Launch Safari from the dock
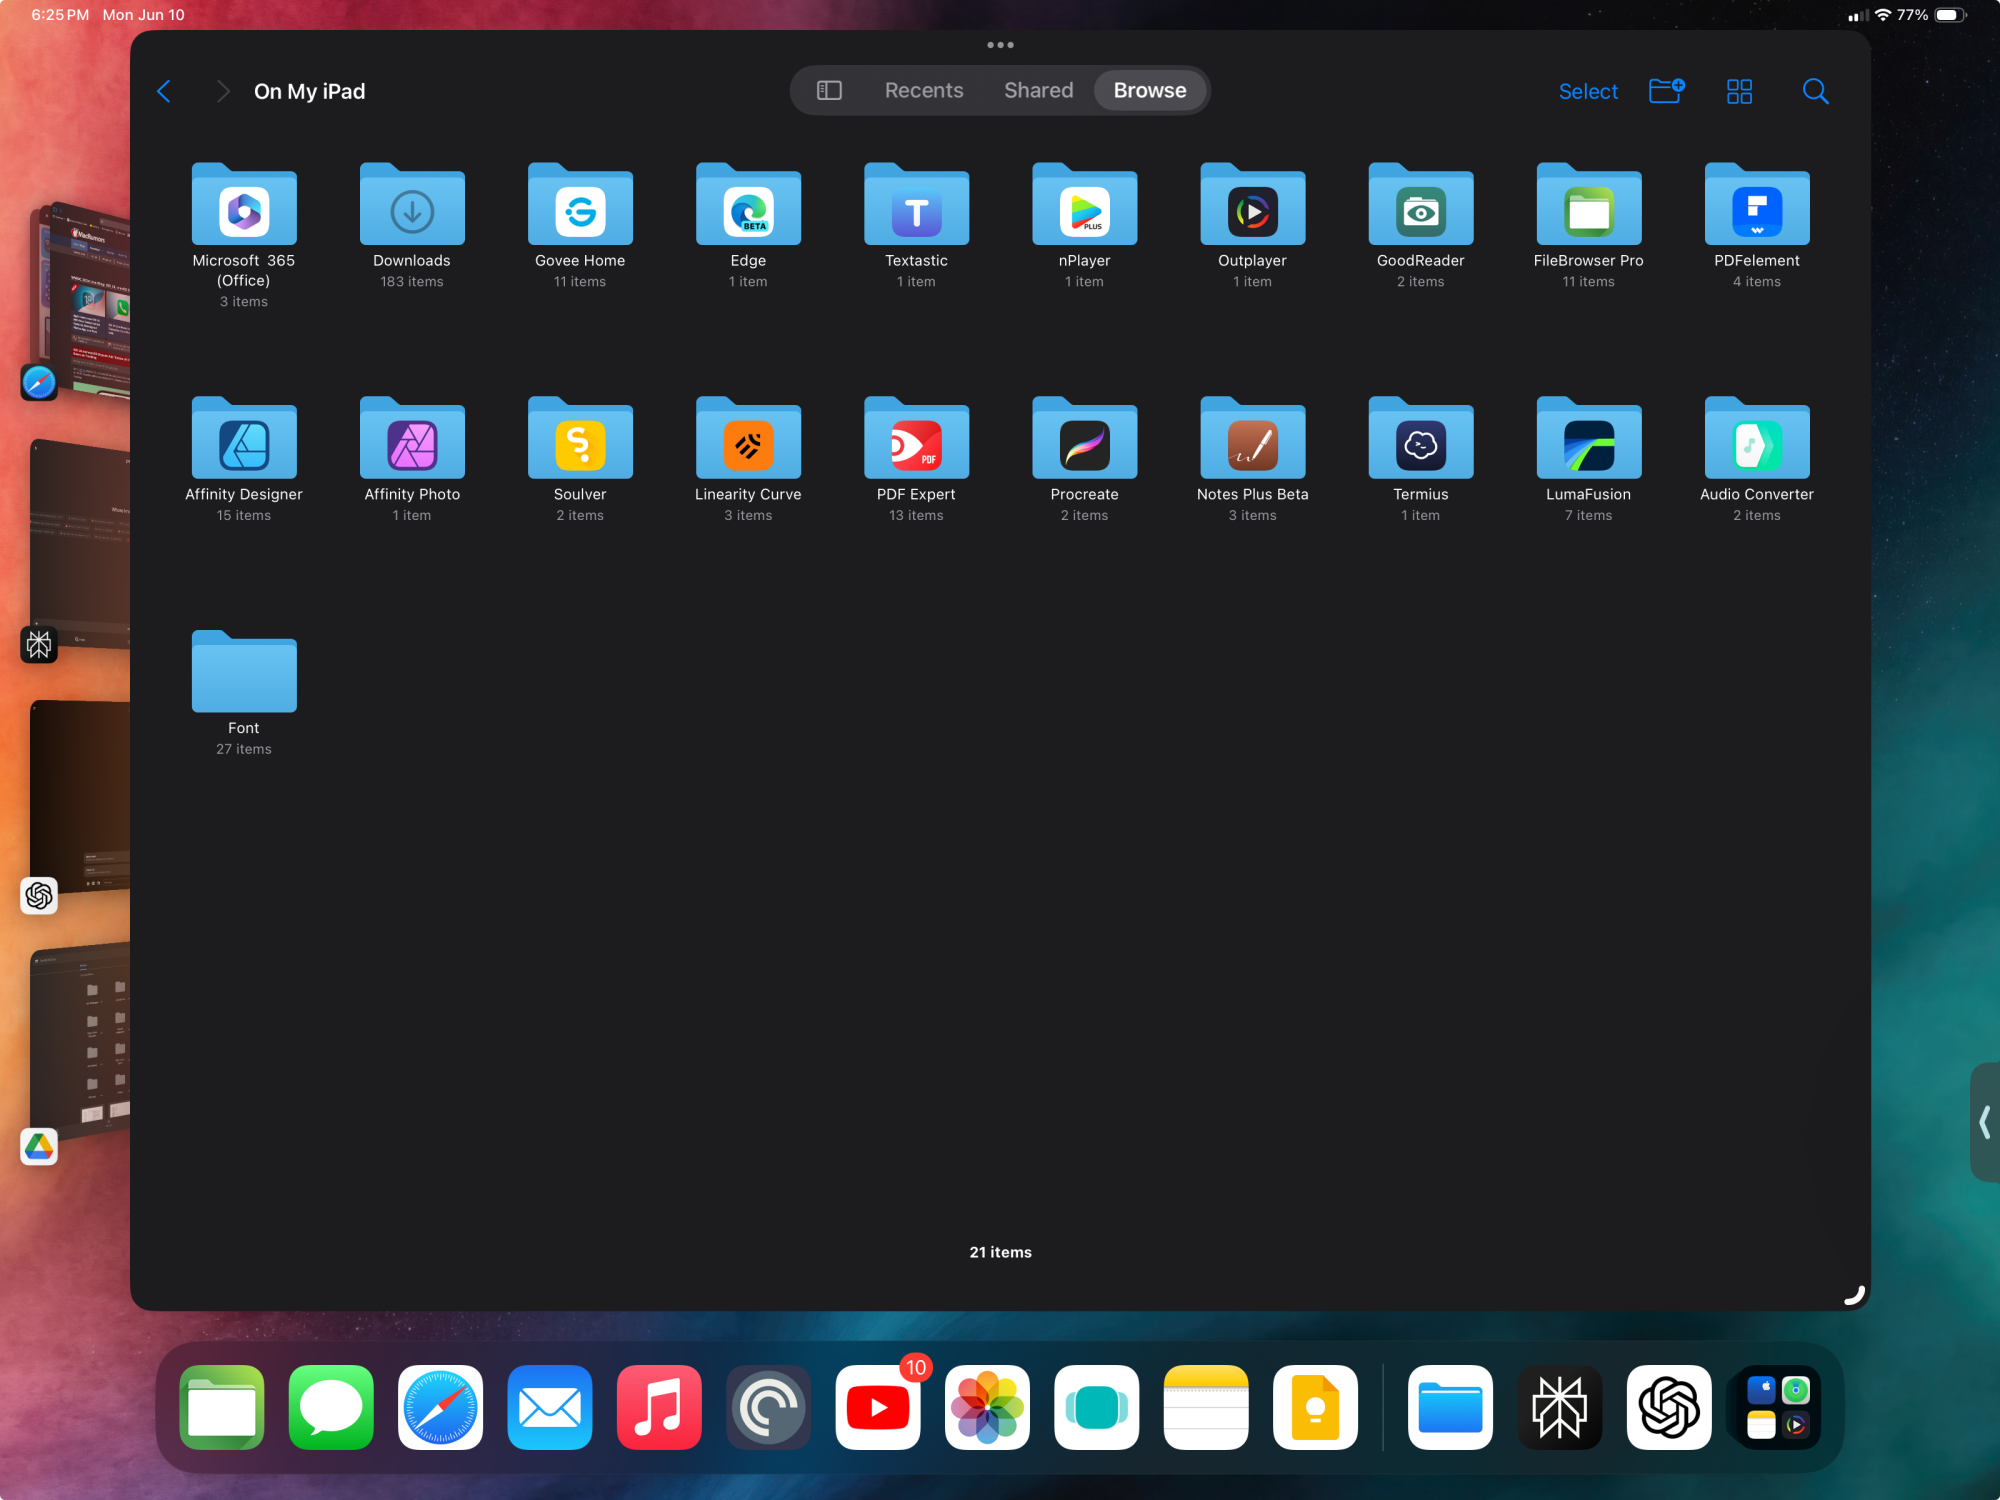The width and height of the screenshot is (2000, 1500). [x=440, y=1408]
